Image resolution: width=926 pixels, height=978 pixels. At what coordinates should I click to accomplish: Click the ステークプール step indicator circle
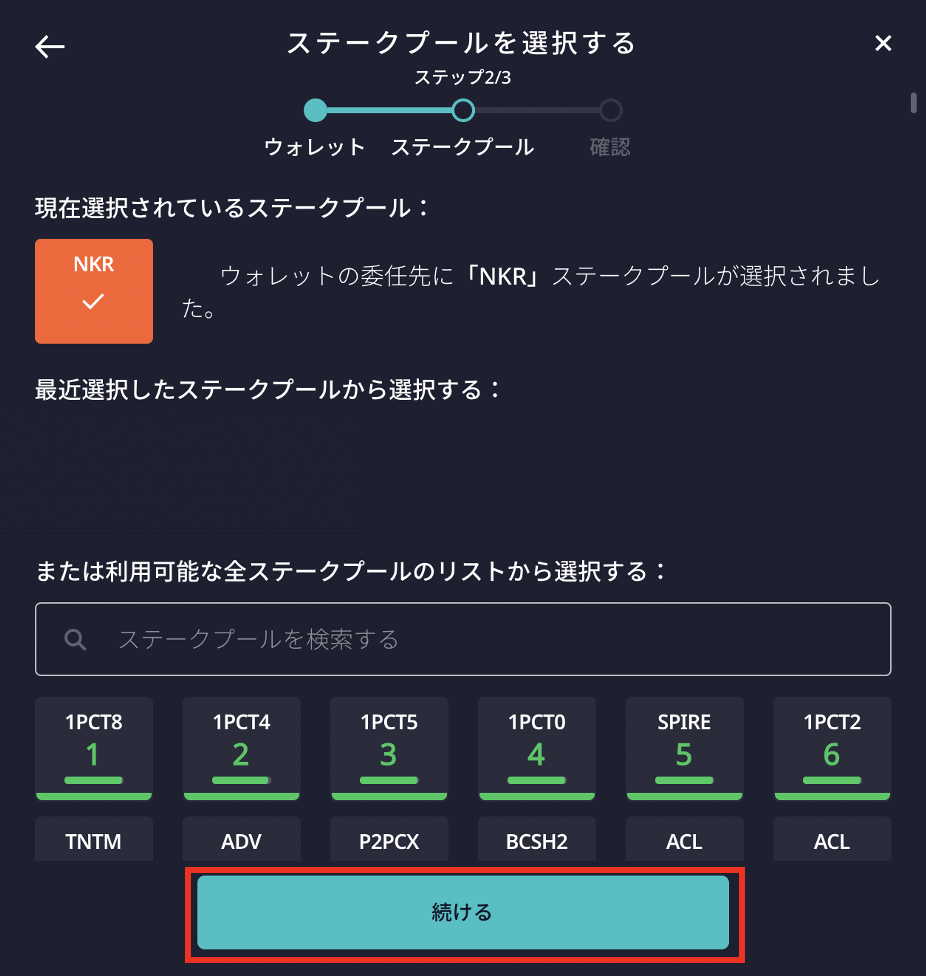point(463,110)
